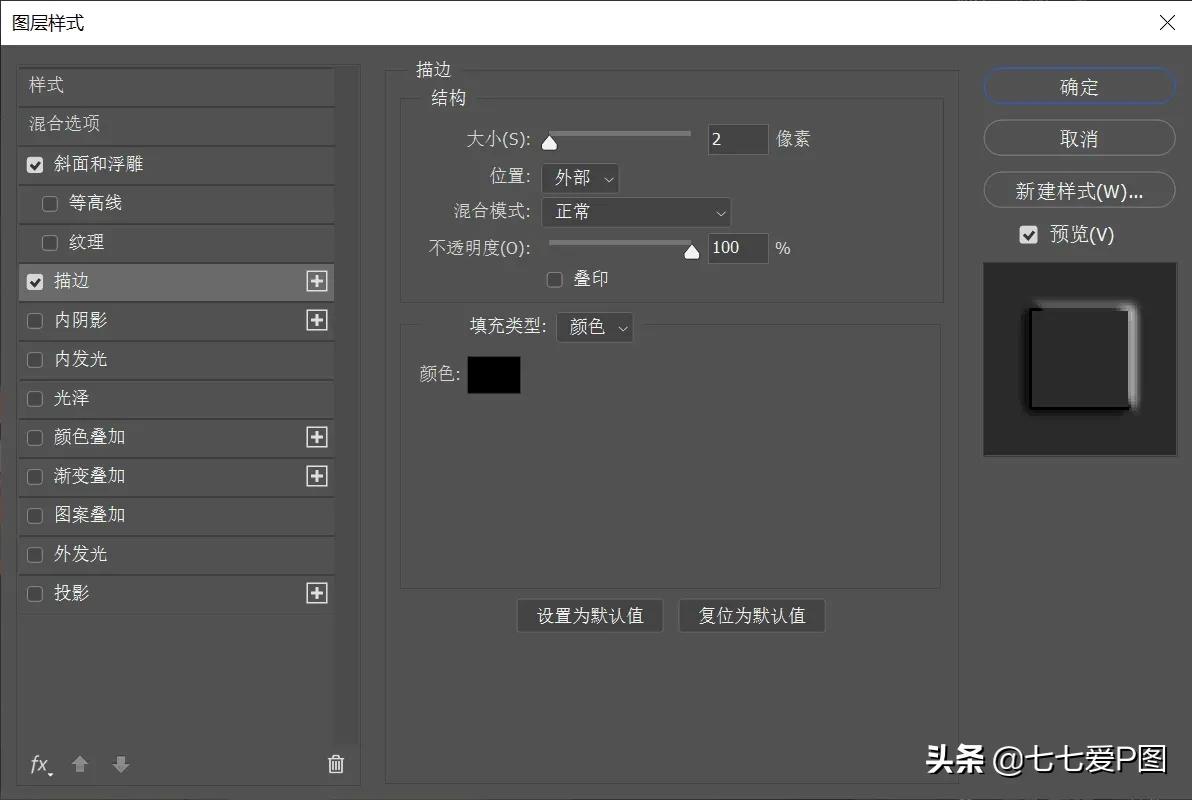Select the 斜面和浮雕 row label
This screenshot has height=800, width=1192.
99,164
